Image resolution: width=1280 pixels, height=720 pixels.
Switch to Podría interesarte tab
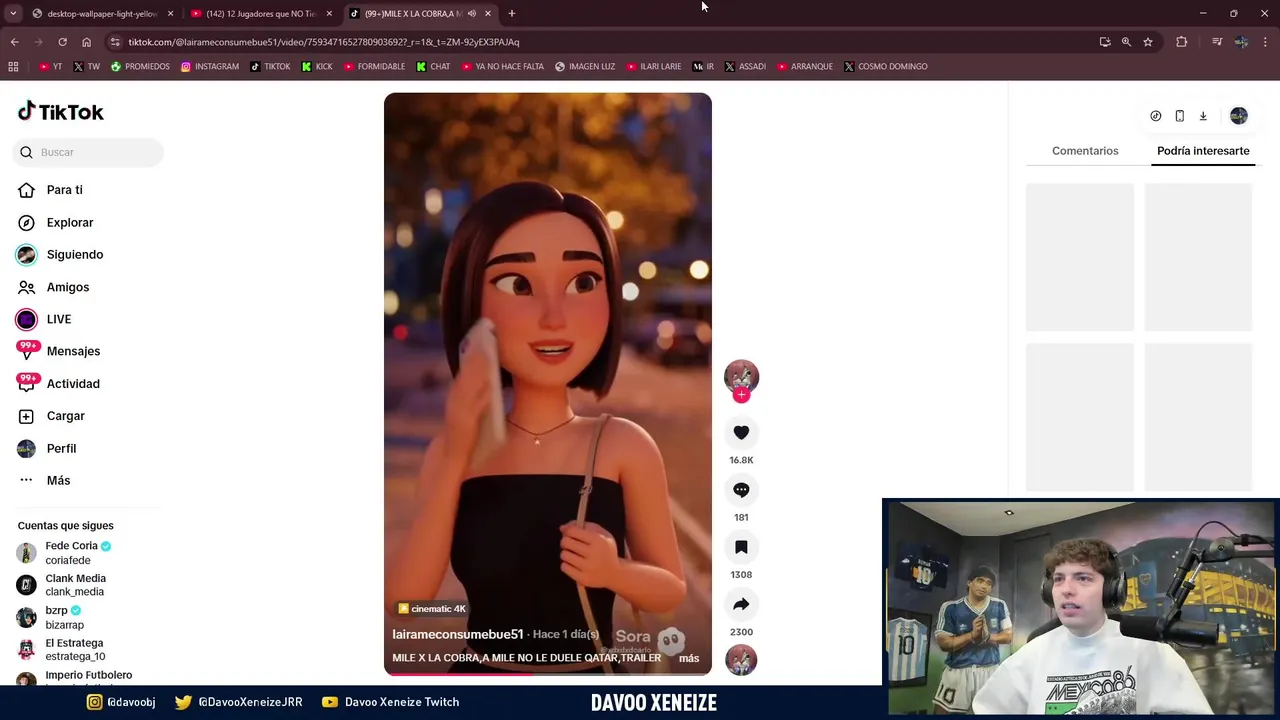coord(1203,151)
